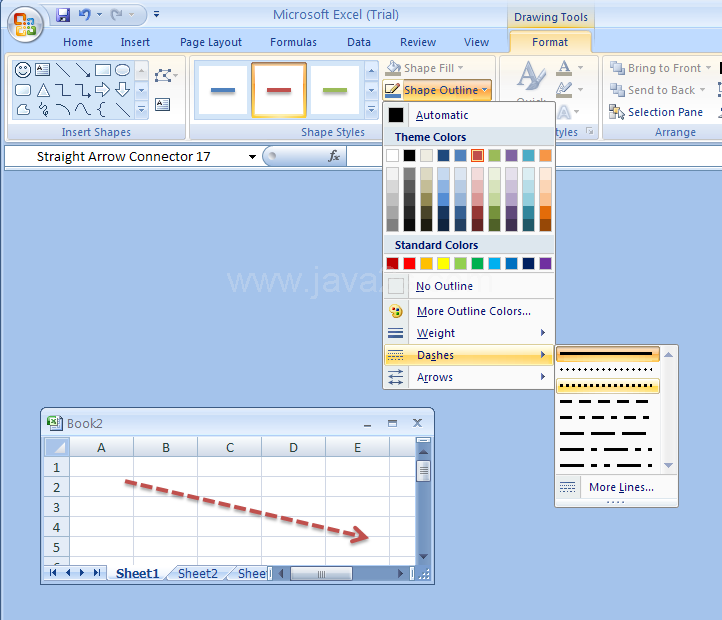Click the Text Fill letter A icon
This screenshot has width=722, height=620.
[x=564, y=68]
